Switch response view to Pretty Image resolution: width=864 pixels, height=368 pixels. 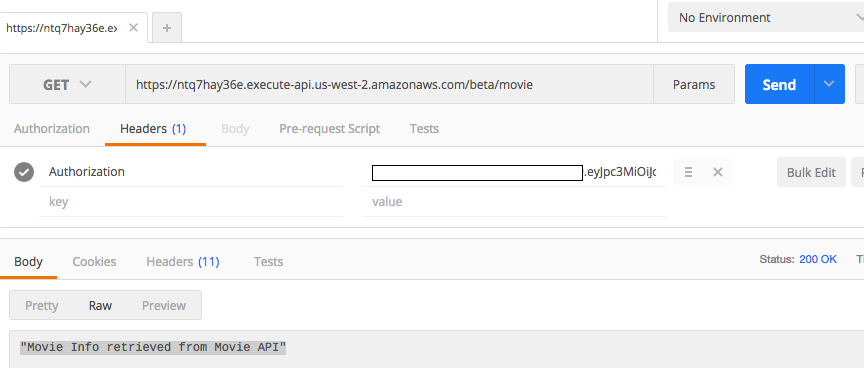[41, 305]
